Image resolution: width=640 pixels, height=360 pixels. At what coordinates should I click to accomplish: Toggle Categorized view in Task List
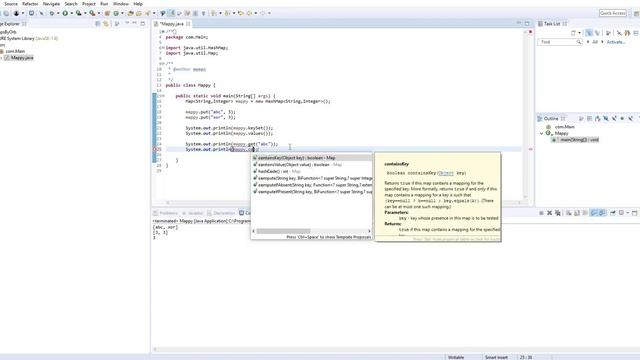tap(589, 33)
